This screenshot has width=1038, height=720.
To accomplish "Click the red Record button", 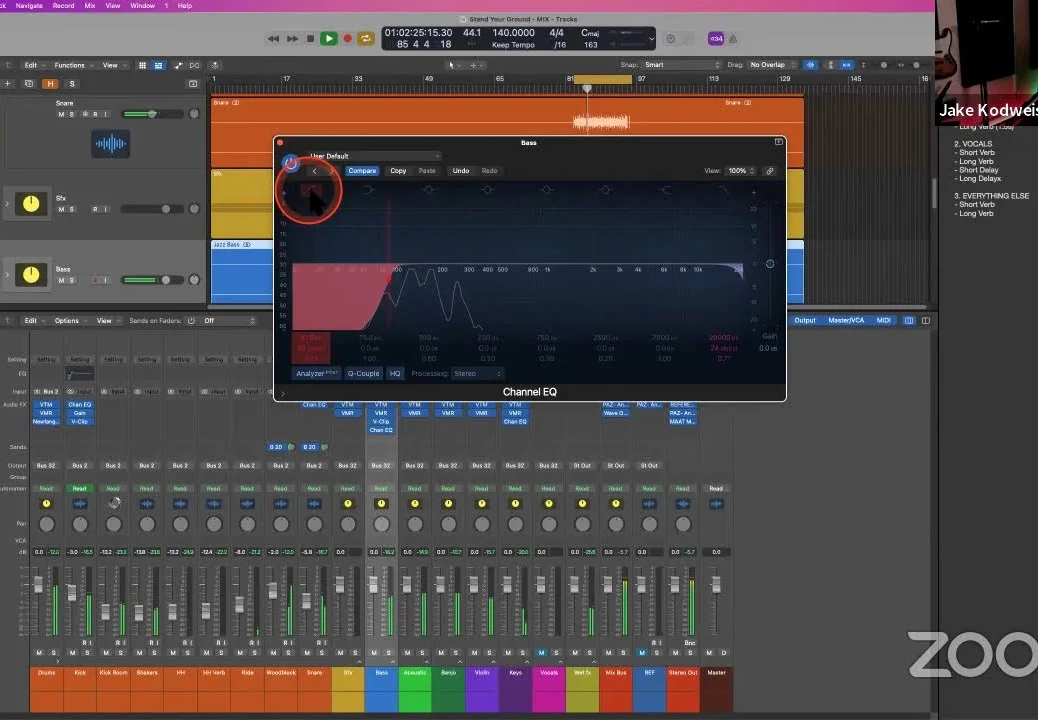I will 347,39.
